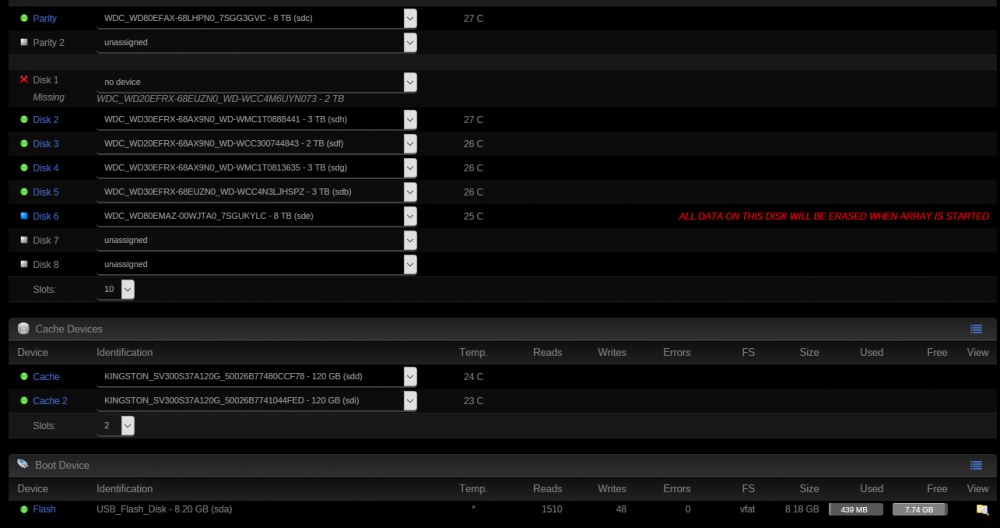Open the Disk 1 no device dropdown
Viewport: 1000px width, 528px height.
point(256,82)
